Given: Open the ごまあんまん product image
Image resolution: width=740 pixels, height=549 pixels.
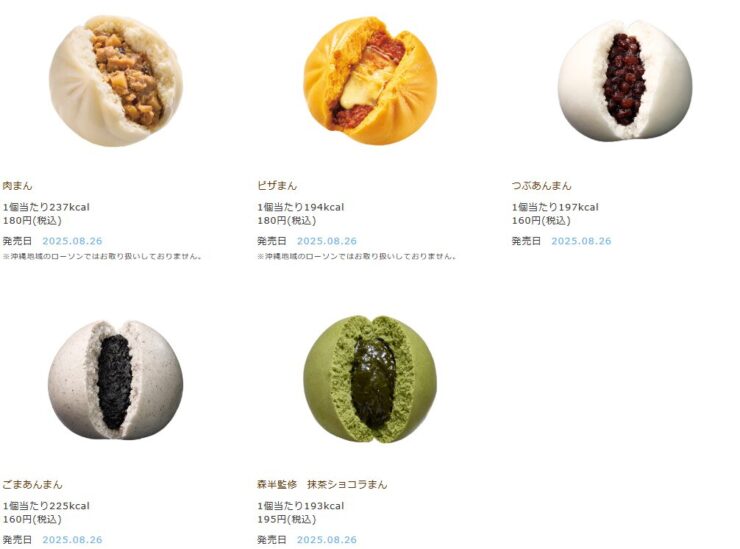Looking at the screenshot, I should click(x=116, y=380).
